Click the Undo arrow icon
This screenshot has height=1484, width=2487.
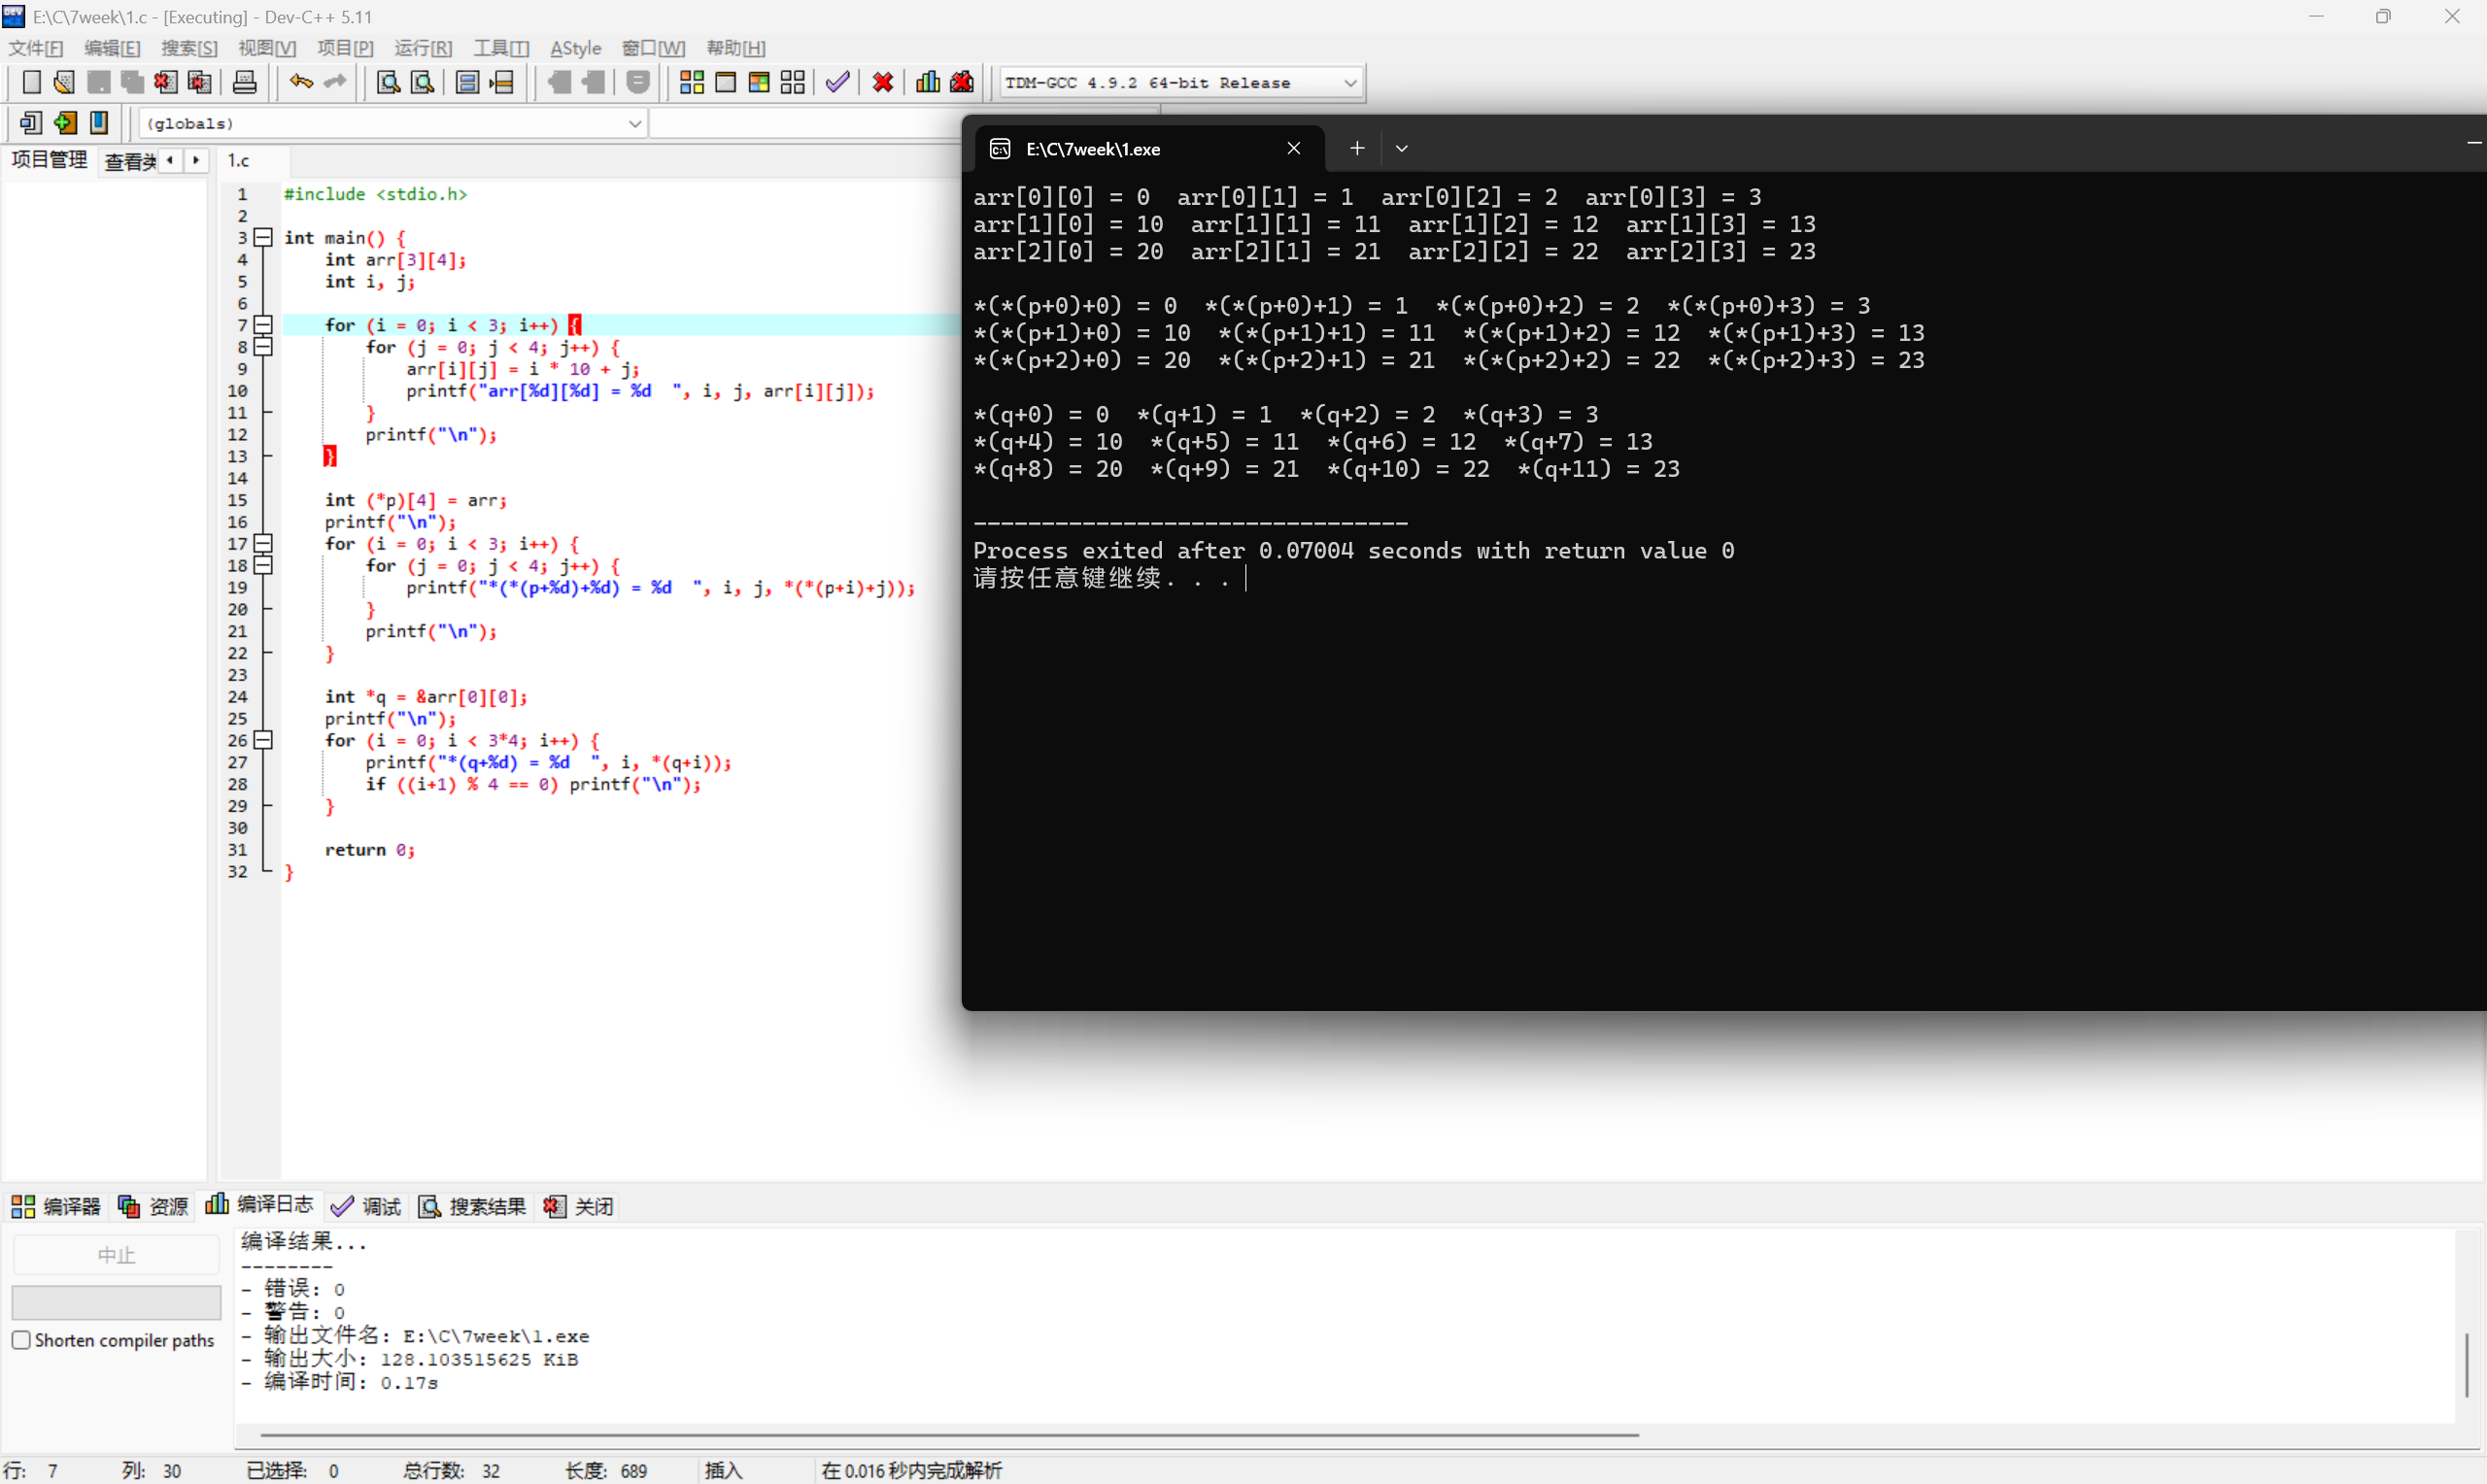[300, 82]
